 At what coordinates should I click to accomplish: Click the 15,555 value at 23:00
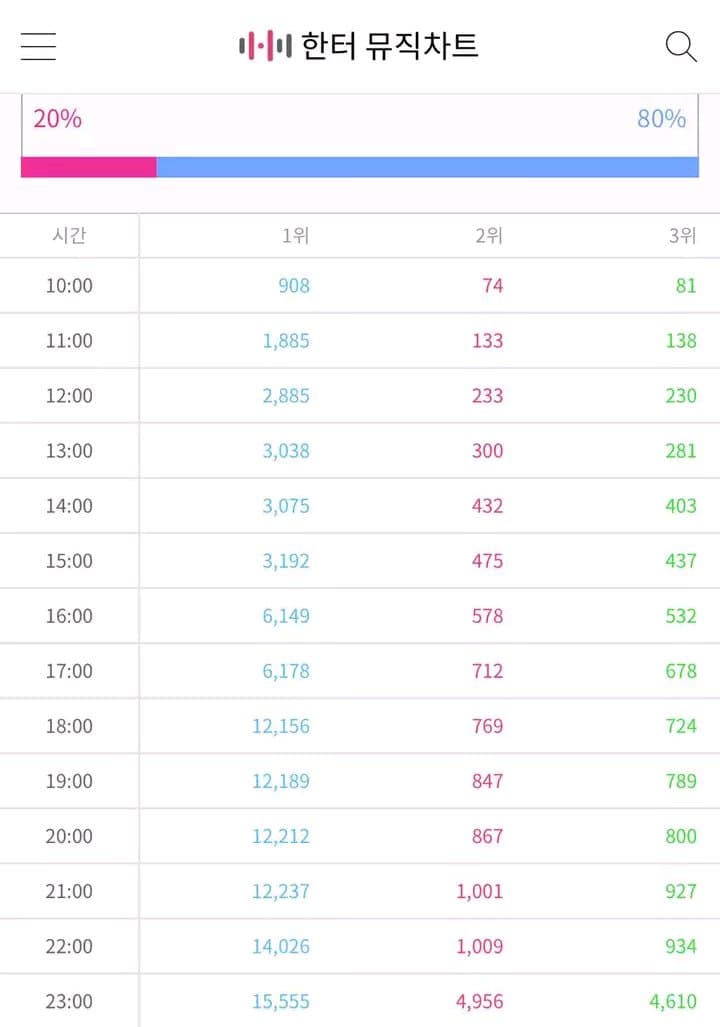281,1001
